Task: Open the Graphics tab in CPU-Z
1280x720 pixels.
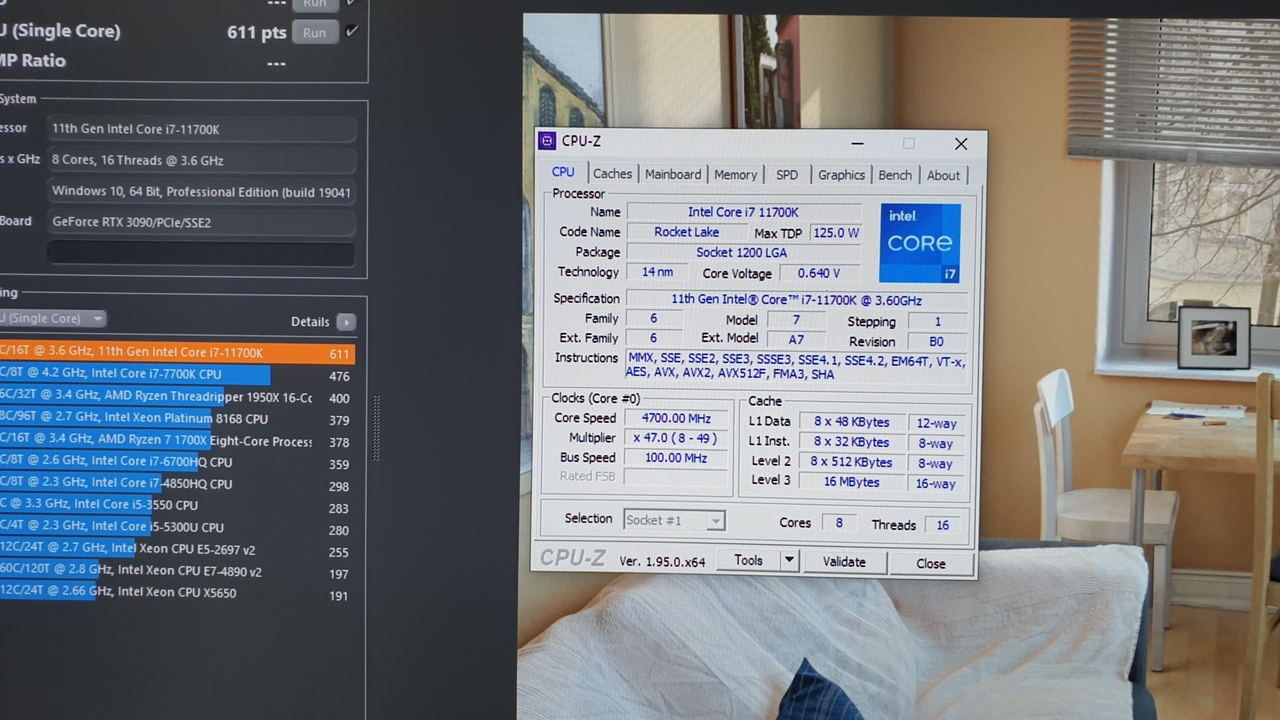Action: coord(841,175)
